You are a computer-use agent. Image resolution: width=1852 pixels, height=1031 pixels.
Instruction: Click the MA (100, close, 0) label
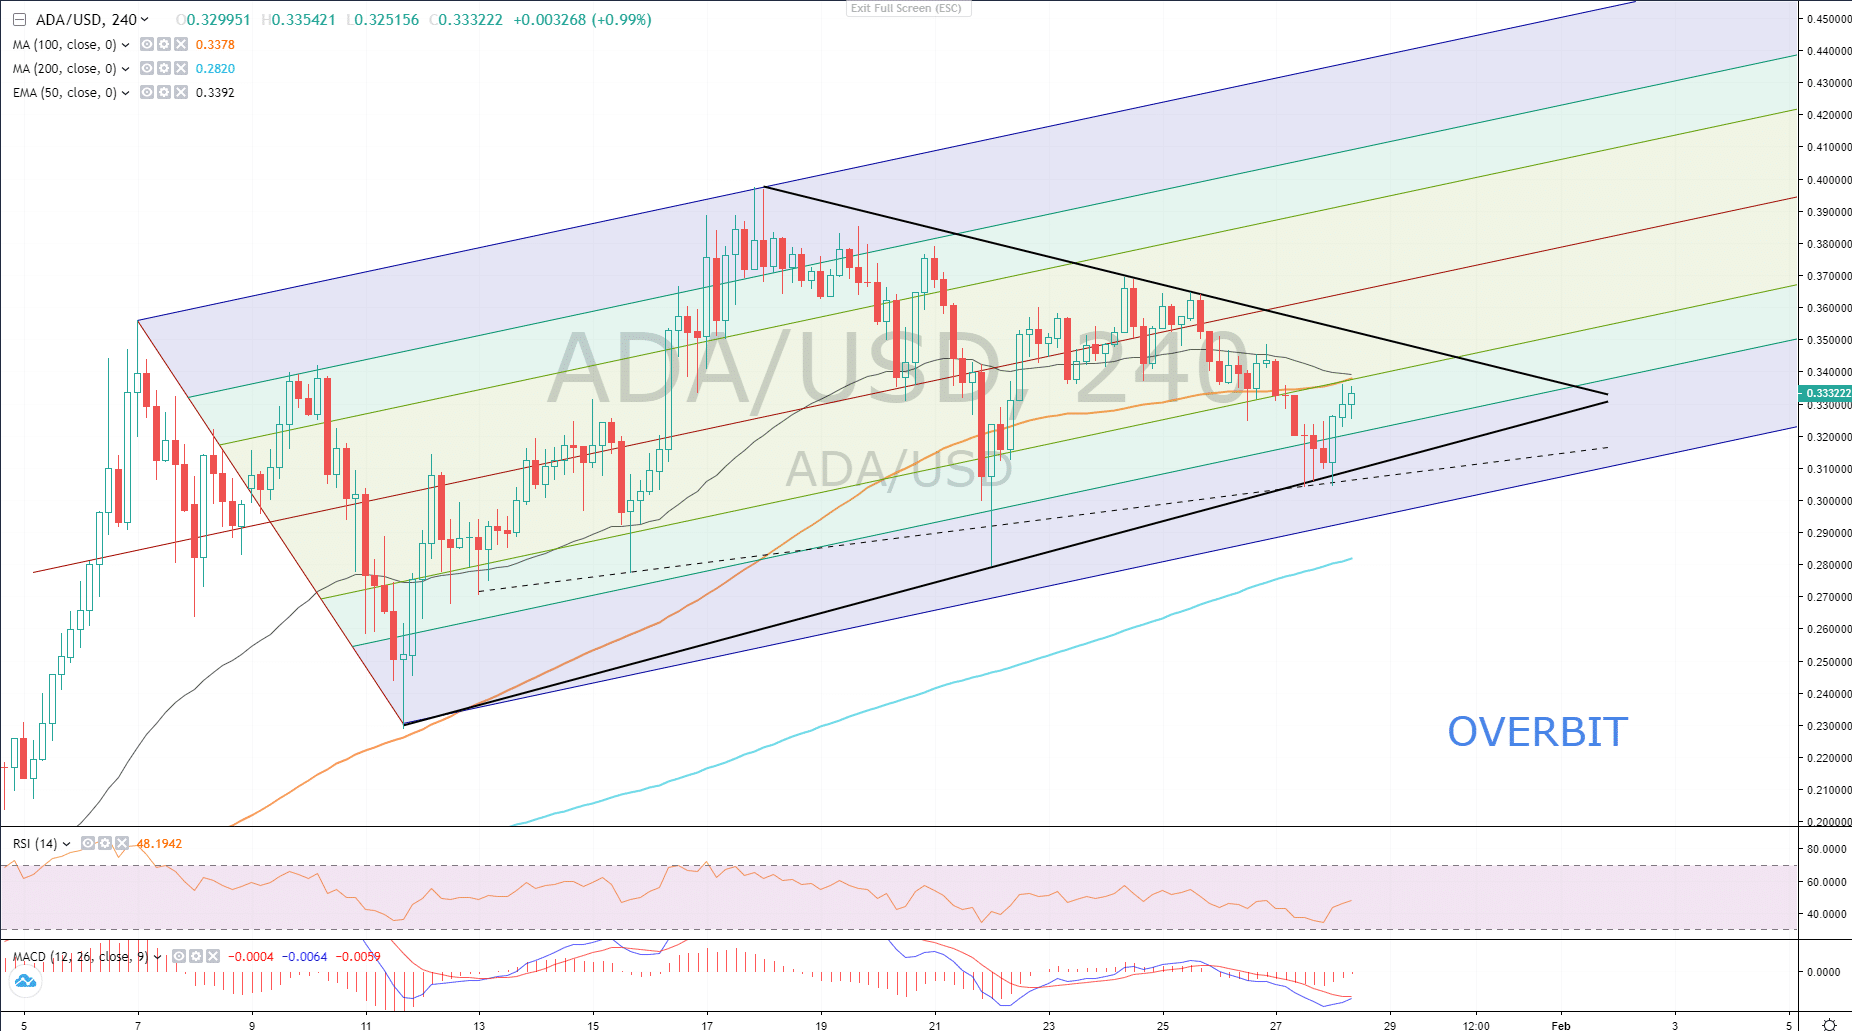[x=65, y=45]
